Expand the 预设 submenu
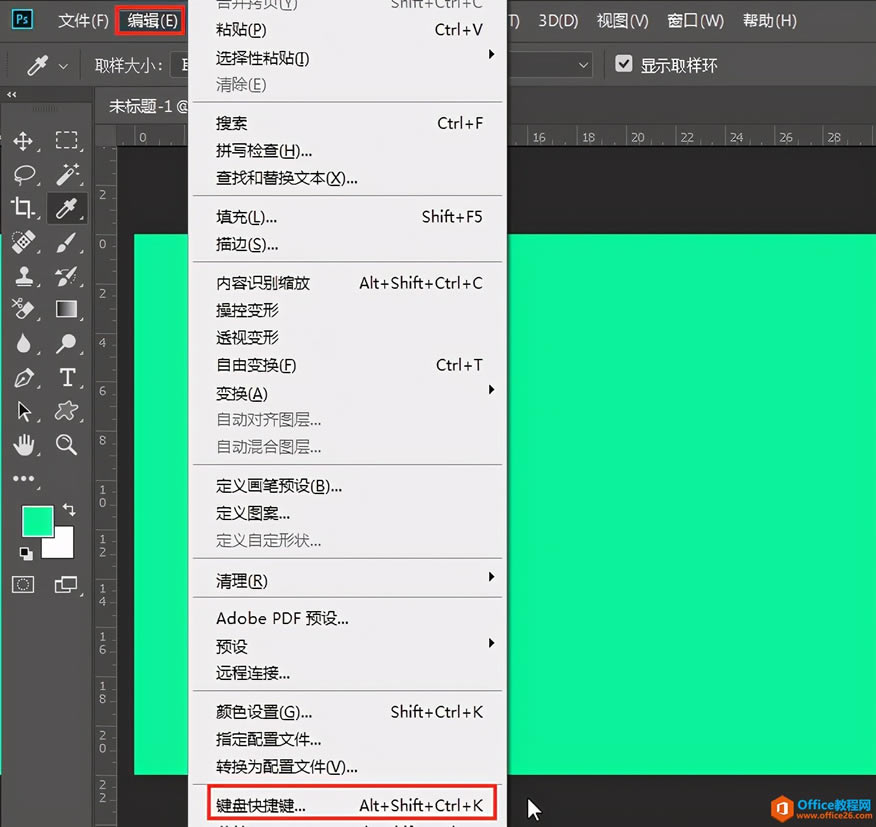The image size is (876, 827). pyautogui.click(x=347, y=647)
